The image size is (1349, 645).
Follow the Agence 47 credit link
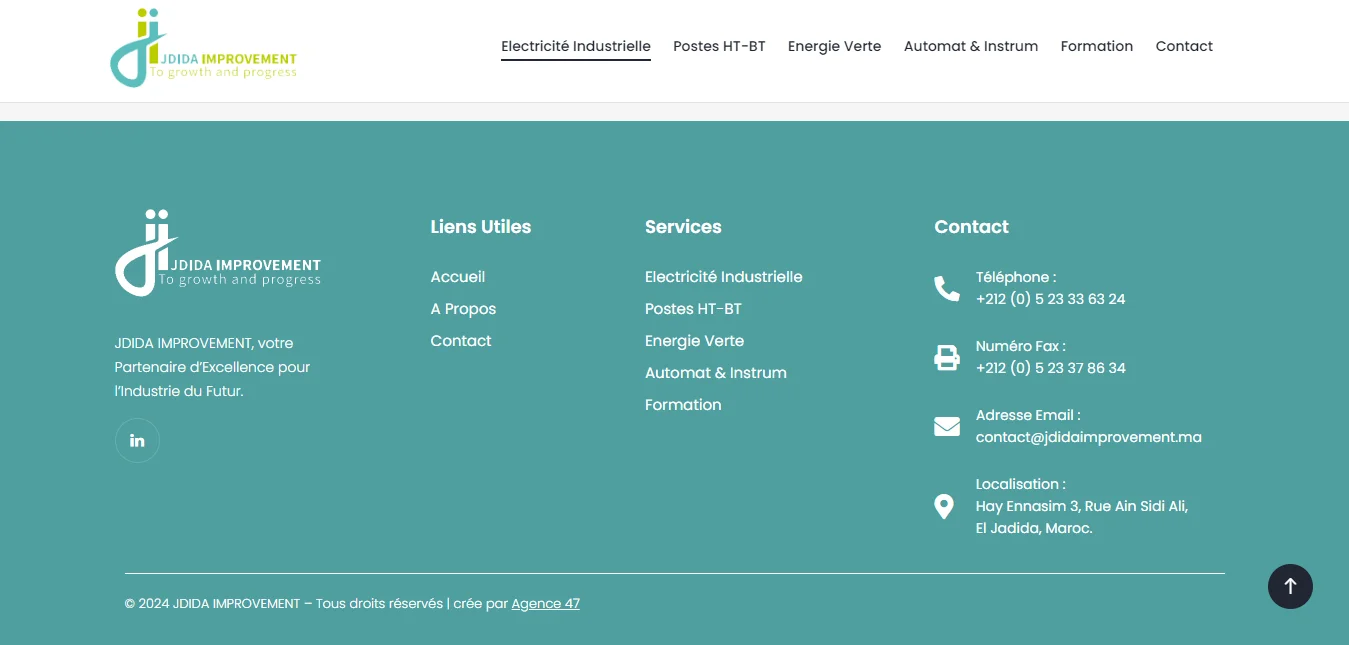(545, 604)
